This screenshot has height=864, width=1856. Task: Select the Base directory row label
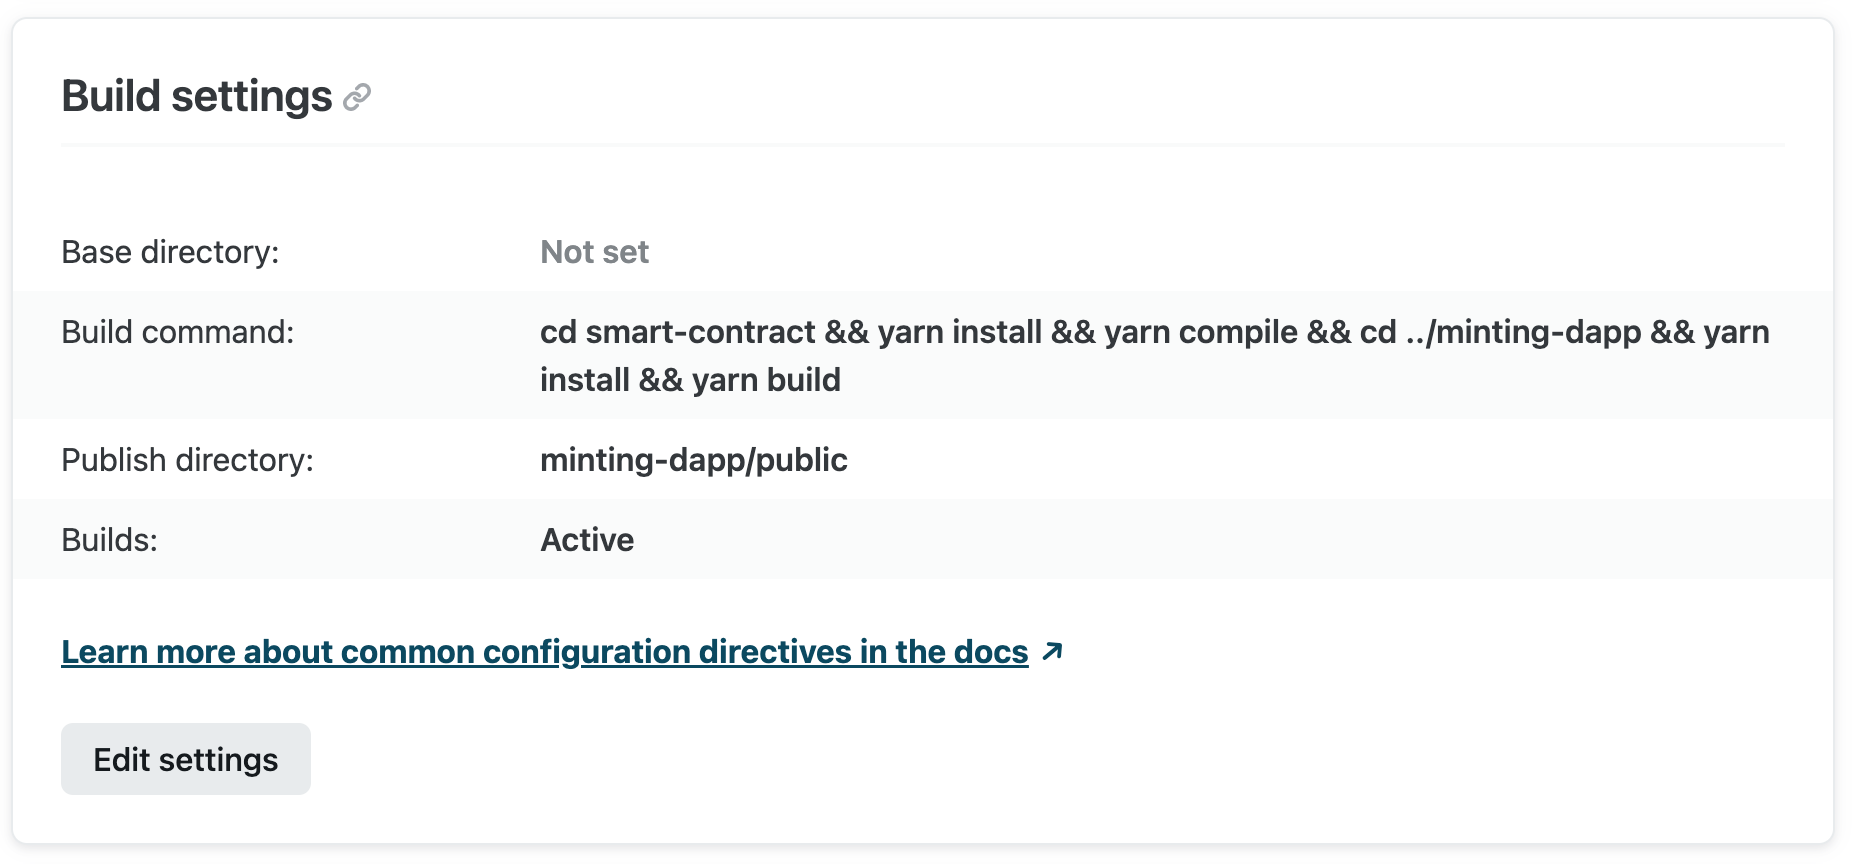coord(171,252)
